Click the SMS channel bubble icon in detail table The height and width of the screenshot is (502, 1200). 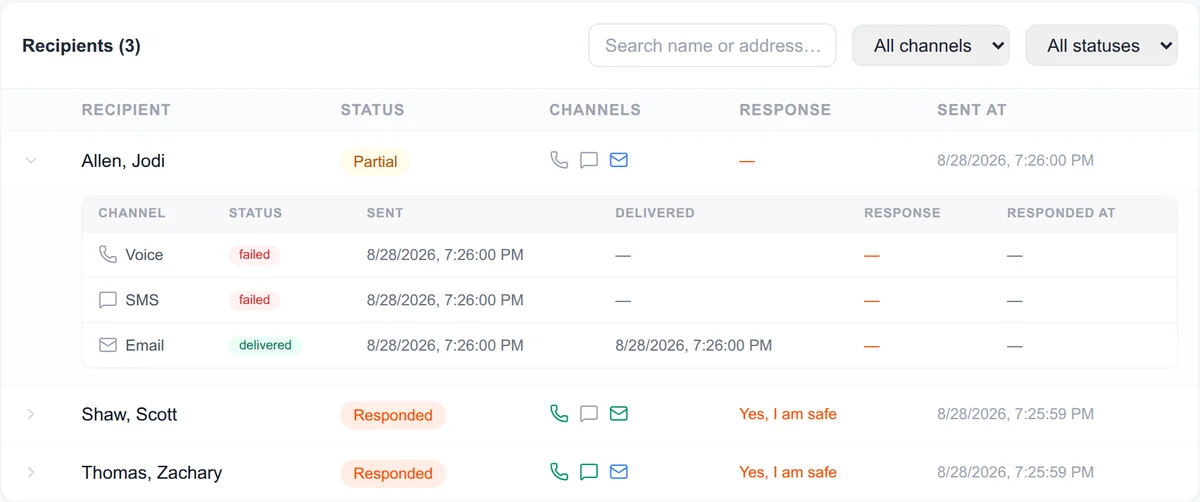pyautogui.click(x=108, y=299)
